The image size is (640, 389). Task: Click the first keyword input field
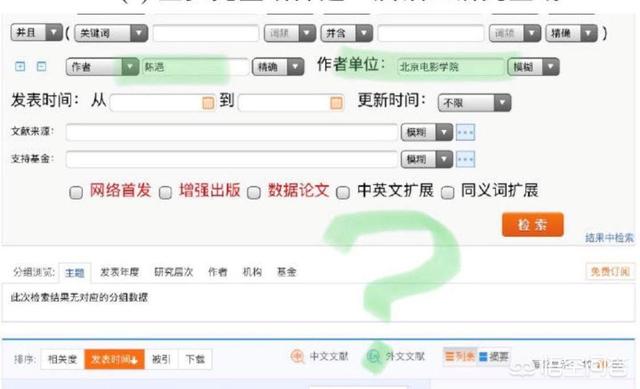[x=206, y=33]
